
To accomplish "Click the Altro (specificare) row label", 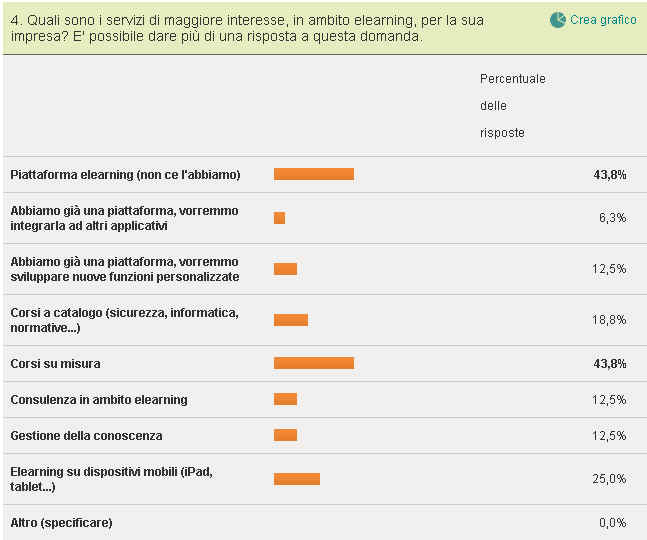I will coord(61,522).
